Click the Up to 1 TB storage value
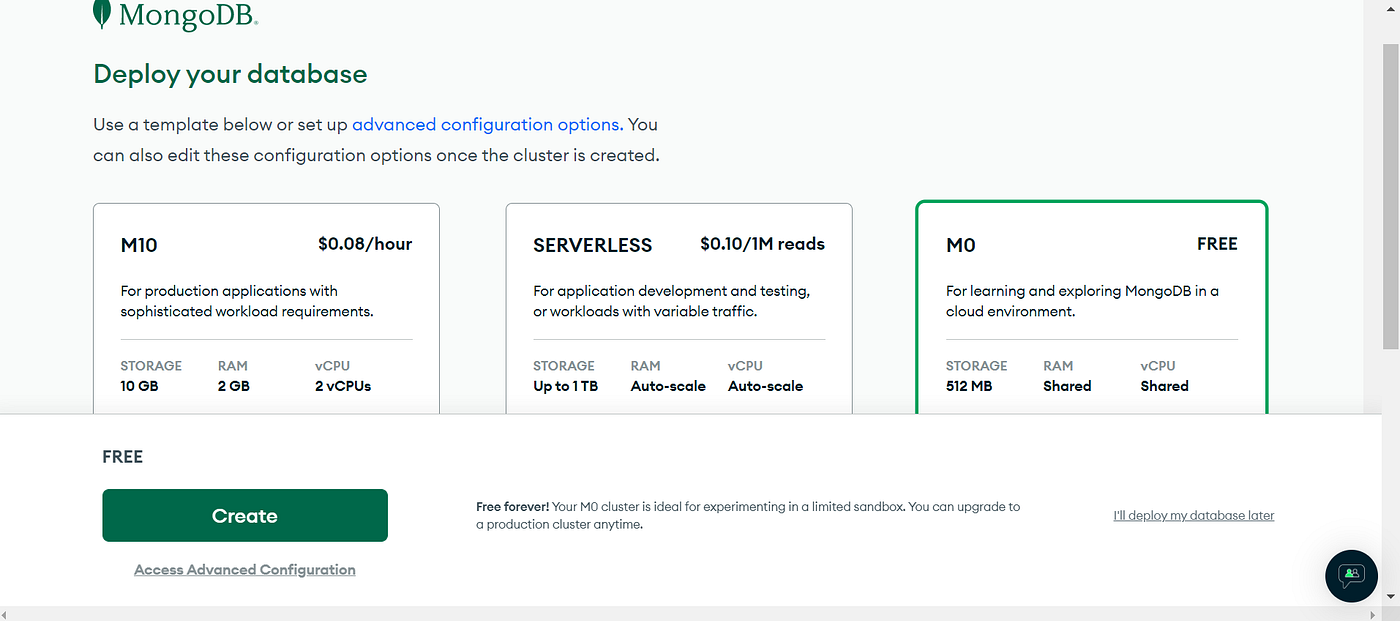1400x621 pixels. (565, 386)
